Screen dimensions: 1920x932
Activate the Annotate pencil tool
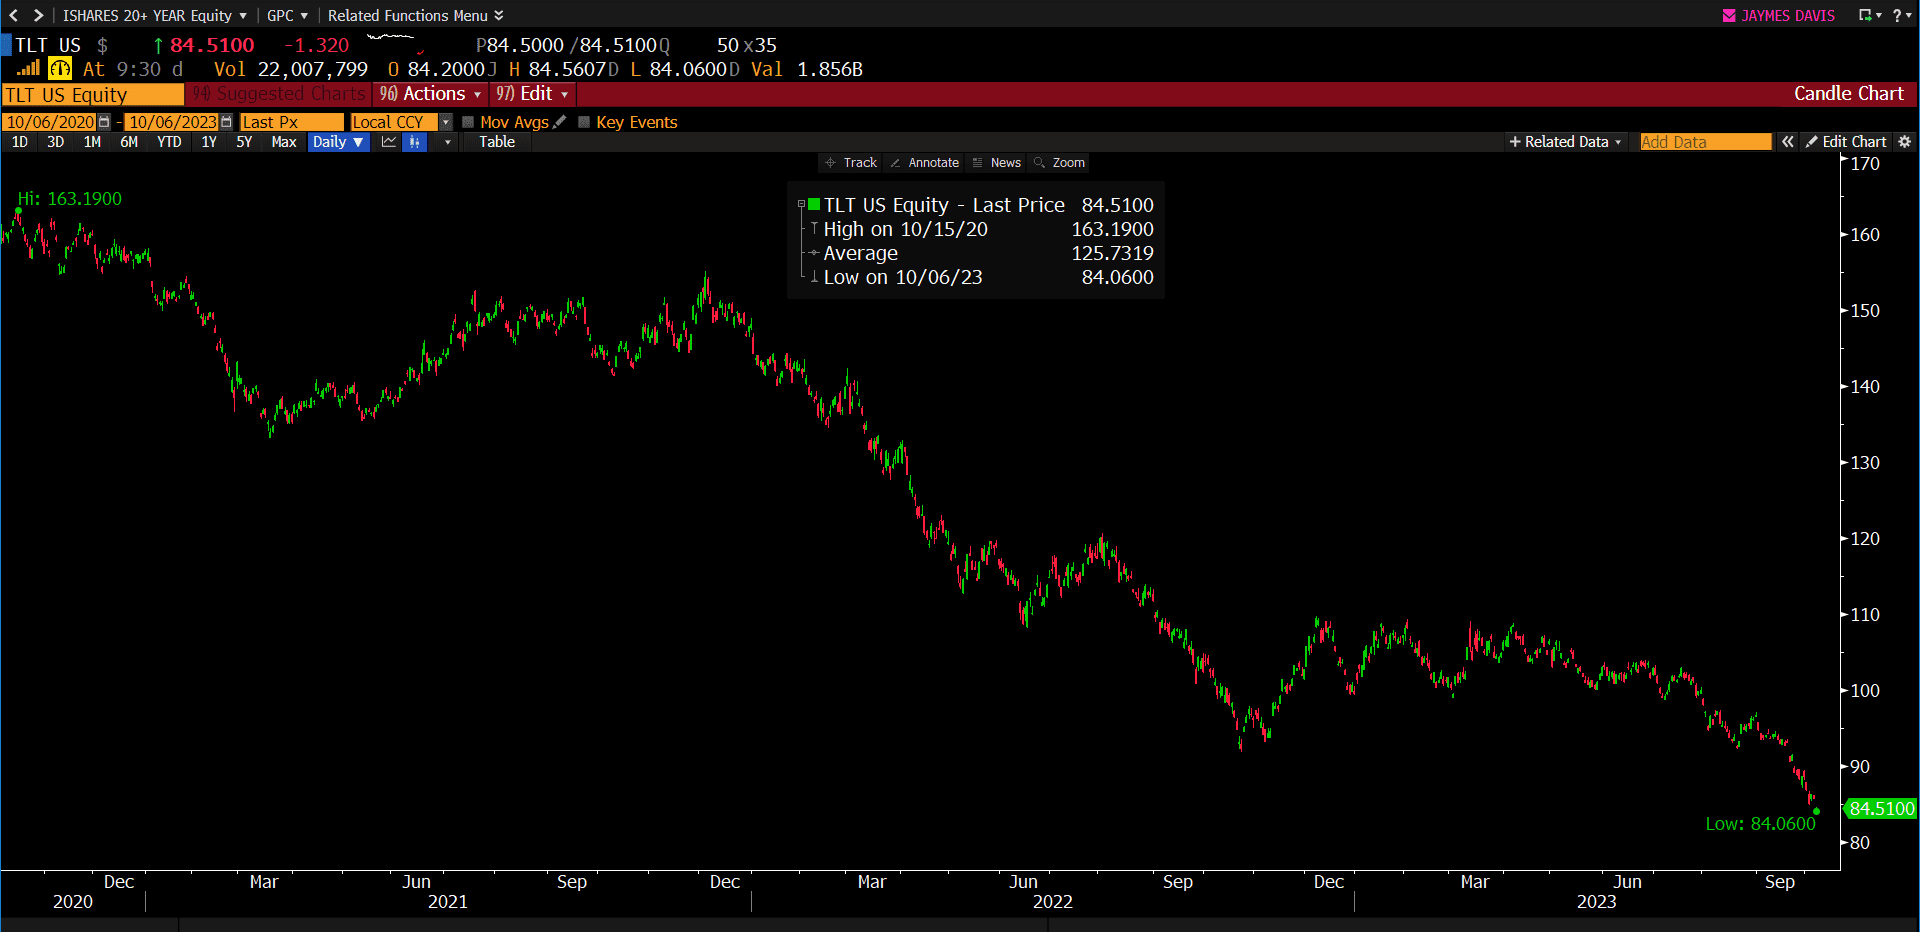924,163
